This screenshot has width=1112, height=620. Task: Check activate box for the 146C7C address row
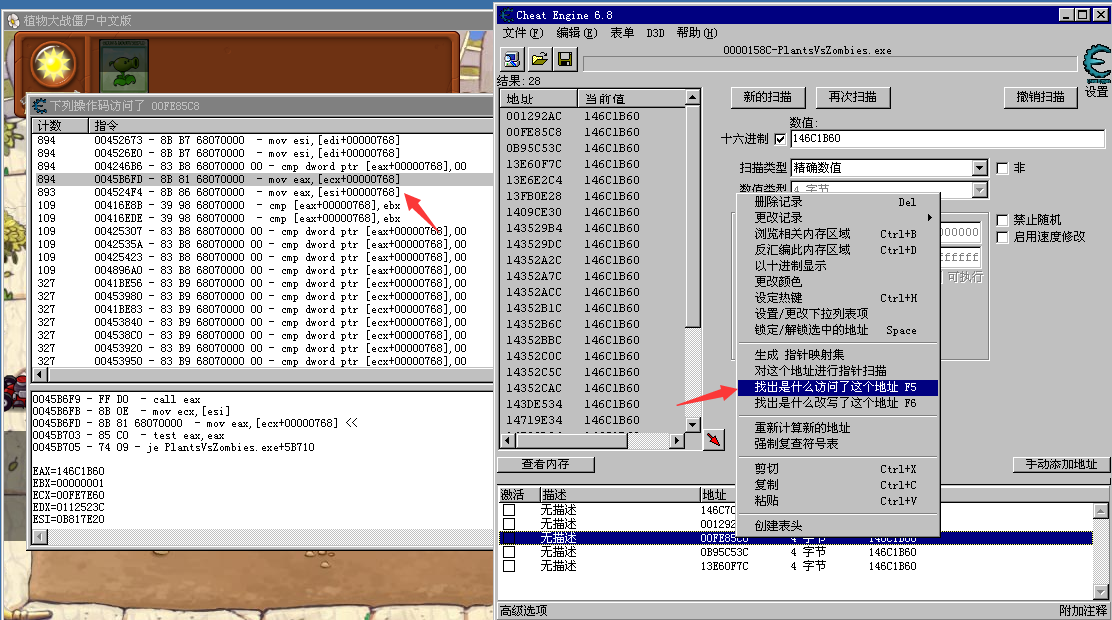508,510
